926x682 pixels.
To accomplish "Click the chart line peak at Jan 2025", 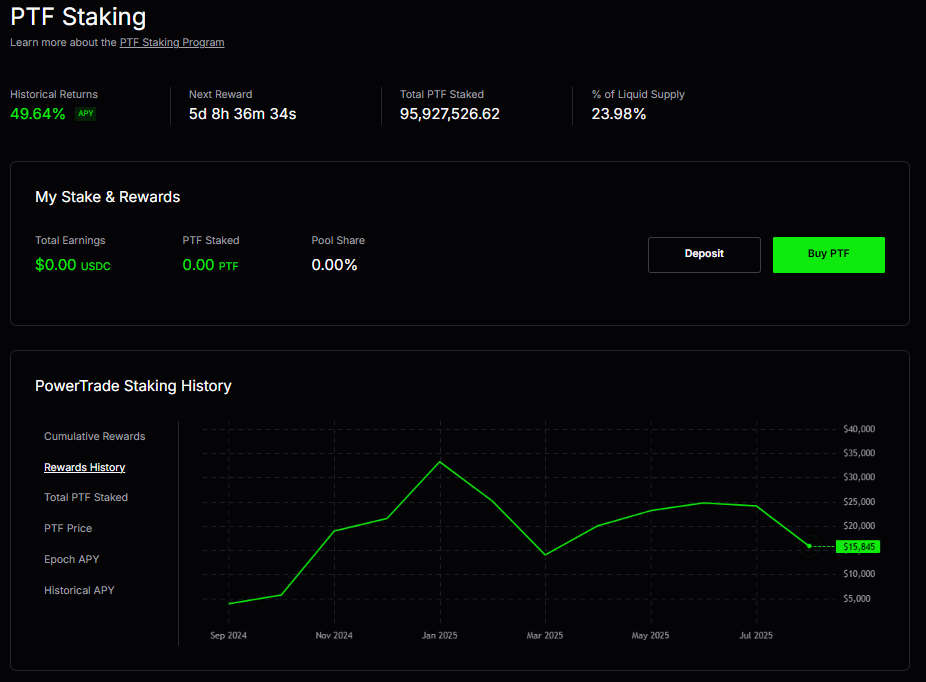I will pyautogui.click(x=440, y=461).
